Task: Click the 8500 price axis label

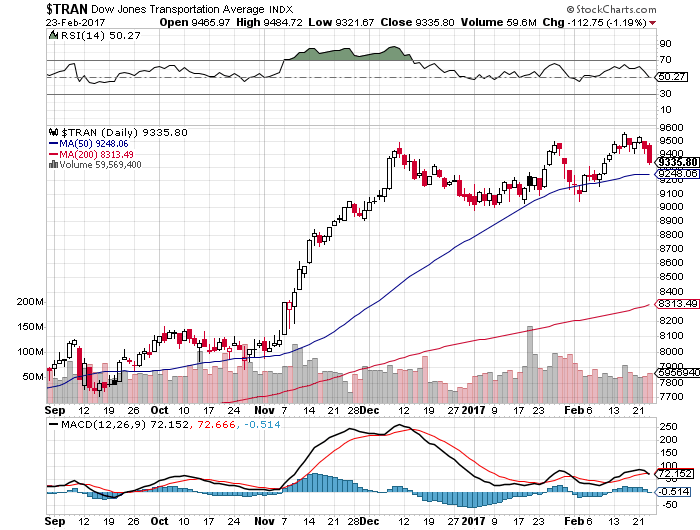Action: click(x=671, y=277)
